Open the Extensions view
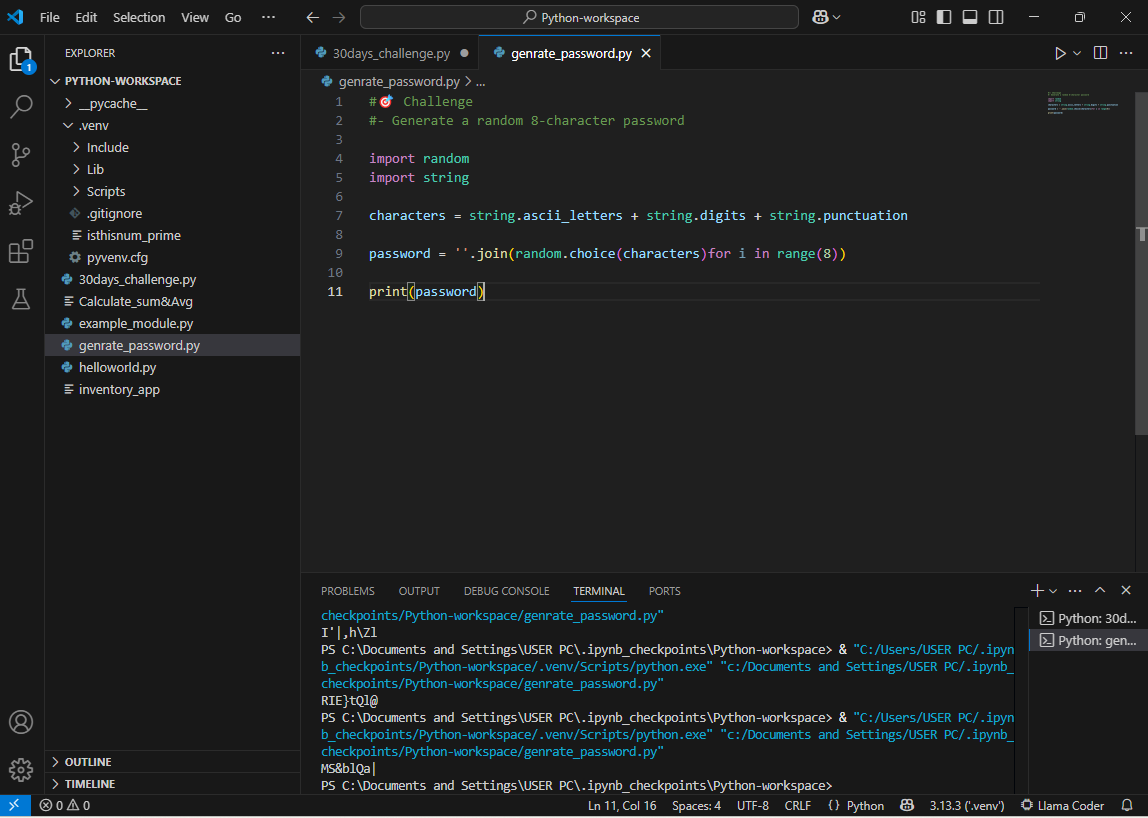The width and height of the screenshot is (1148, 818). (21, 251)
